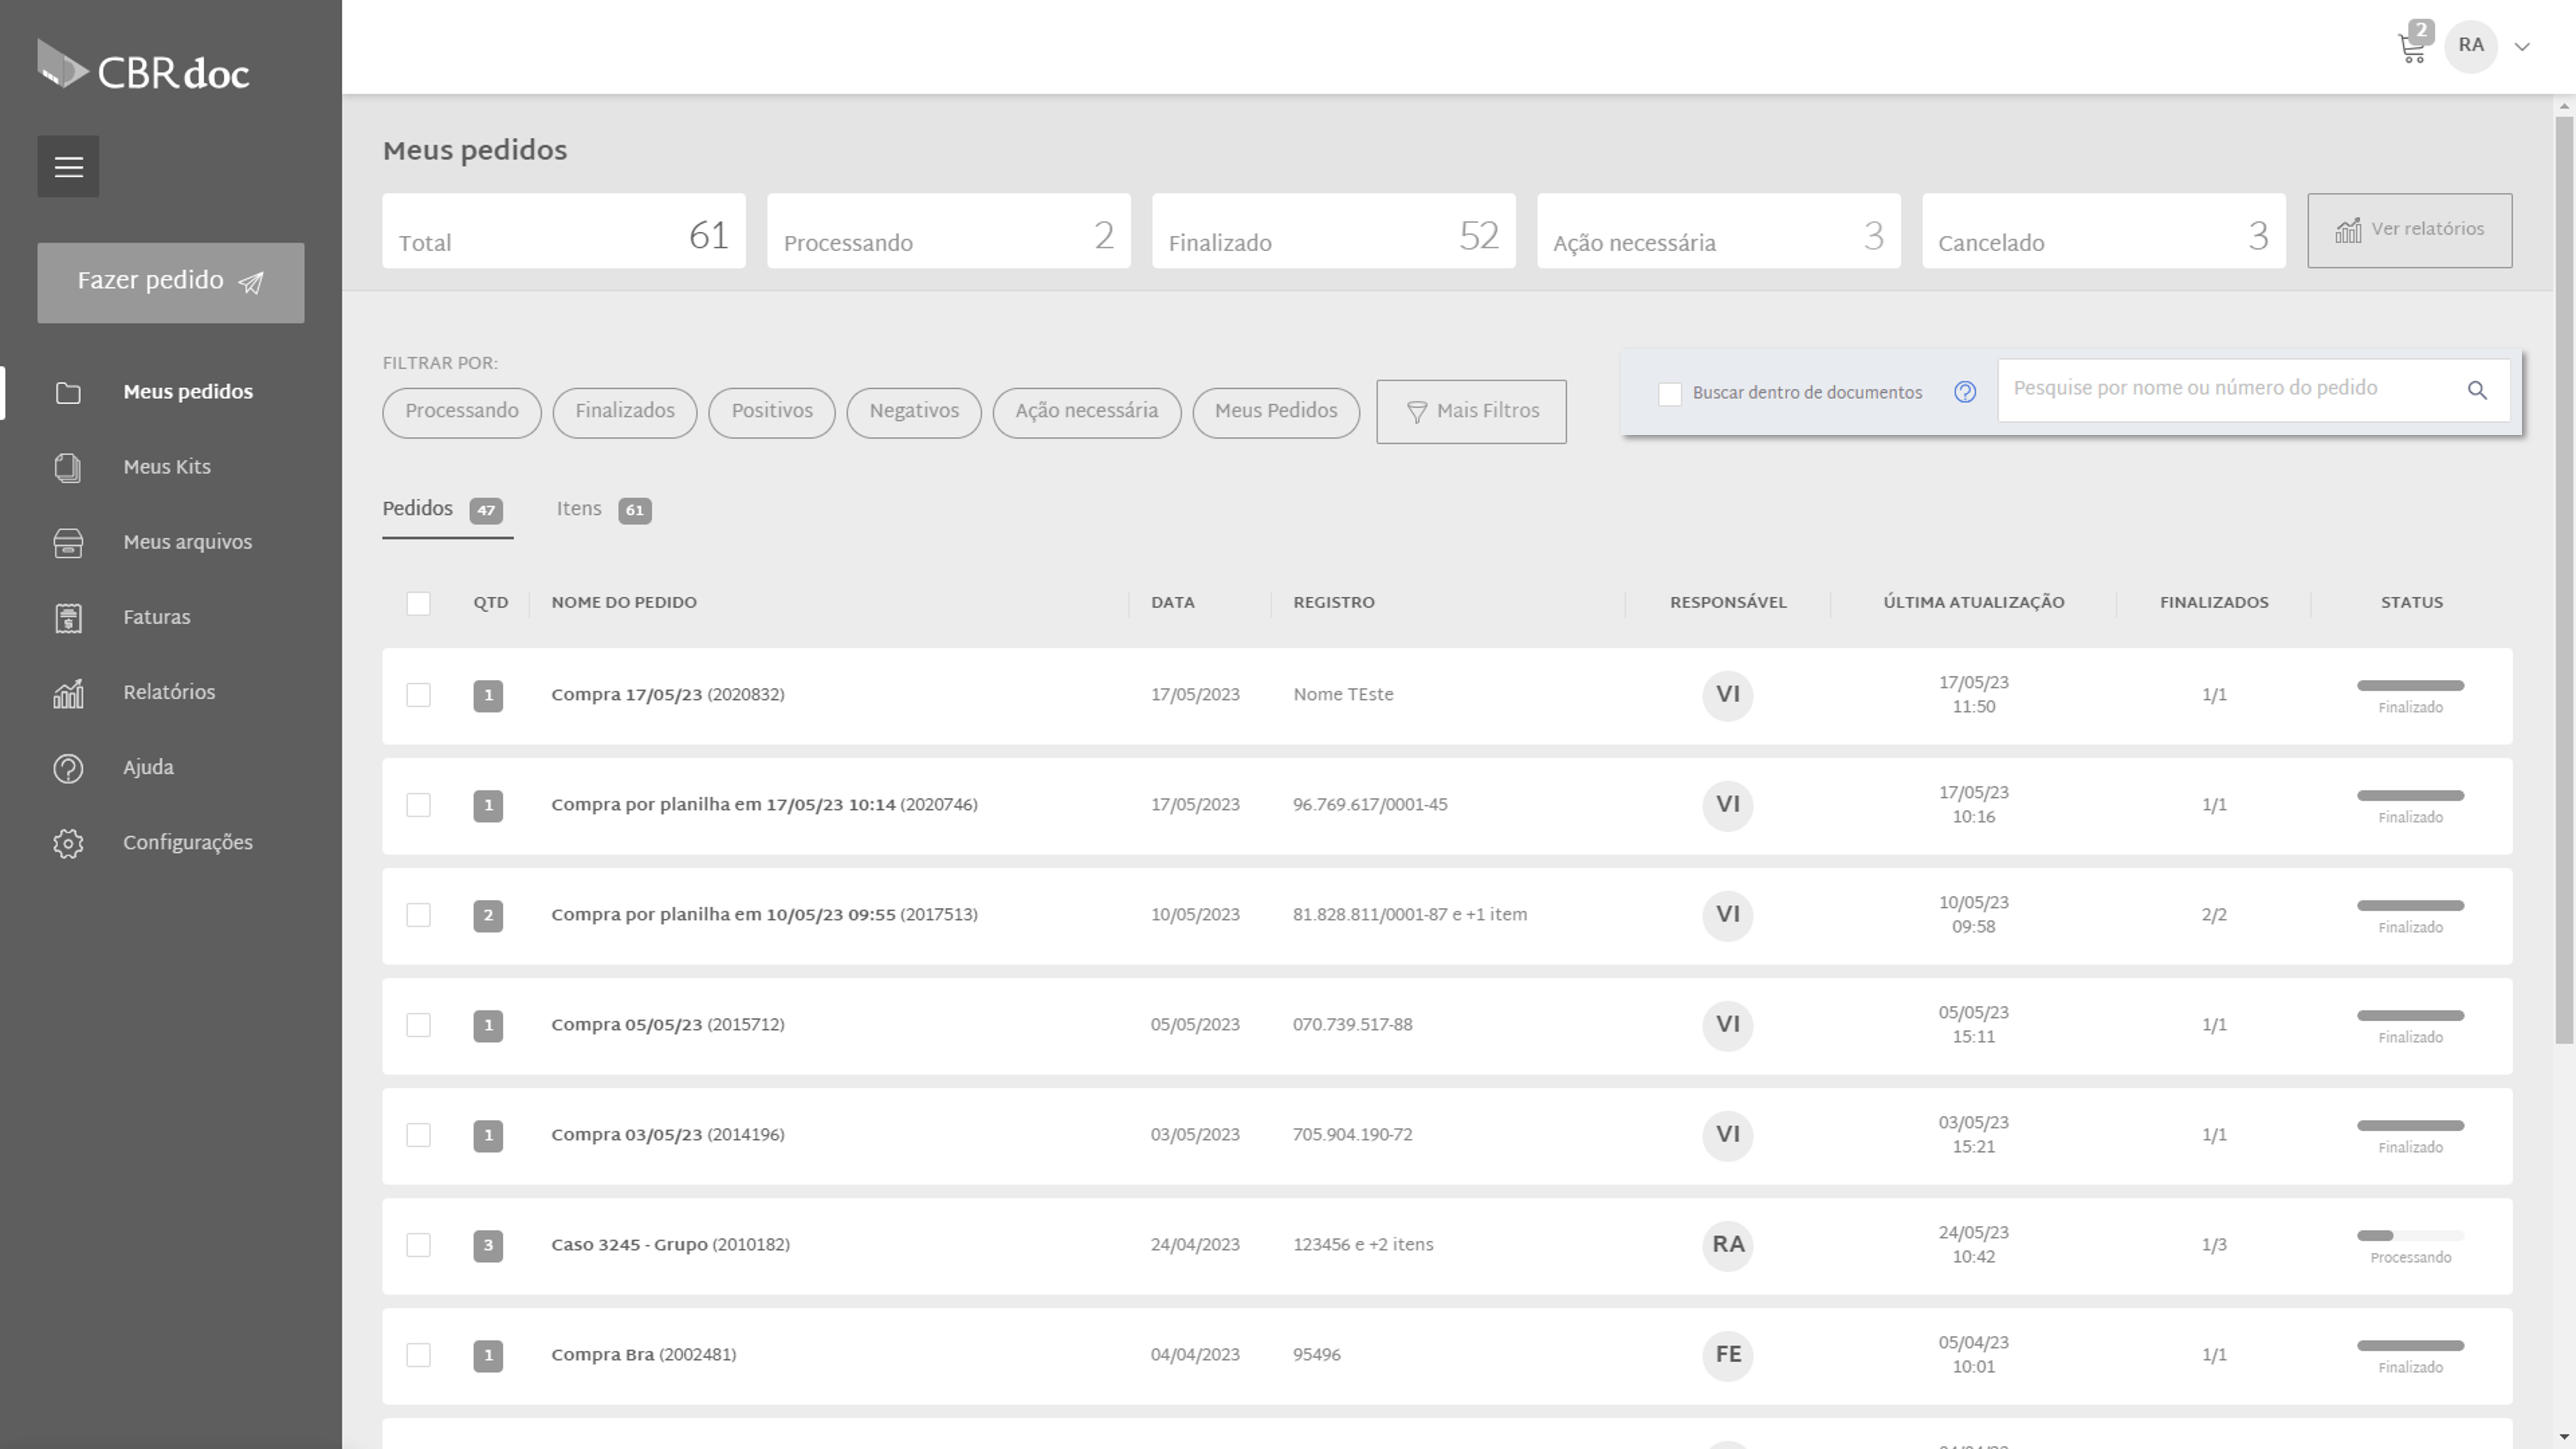Apply the Meus Pedidos filter chip
Screen dimensions: 2576x1449
point(1276,412)
